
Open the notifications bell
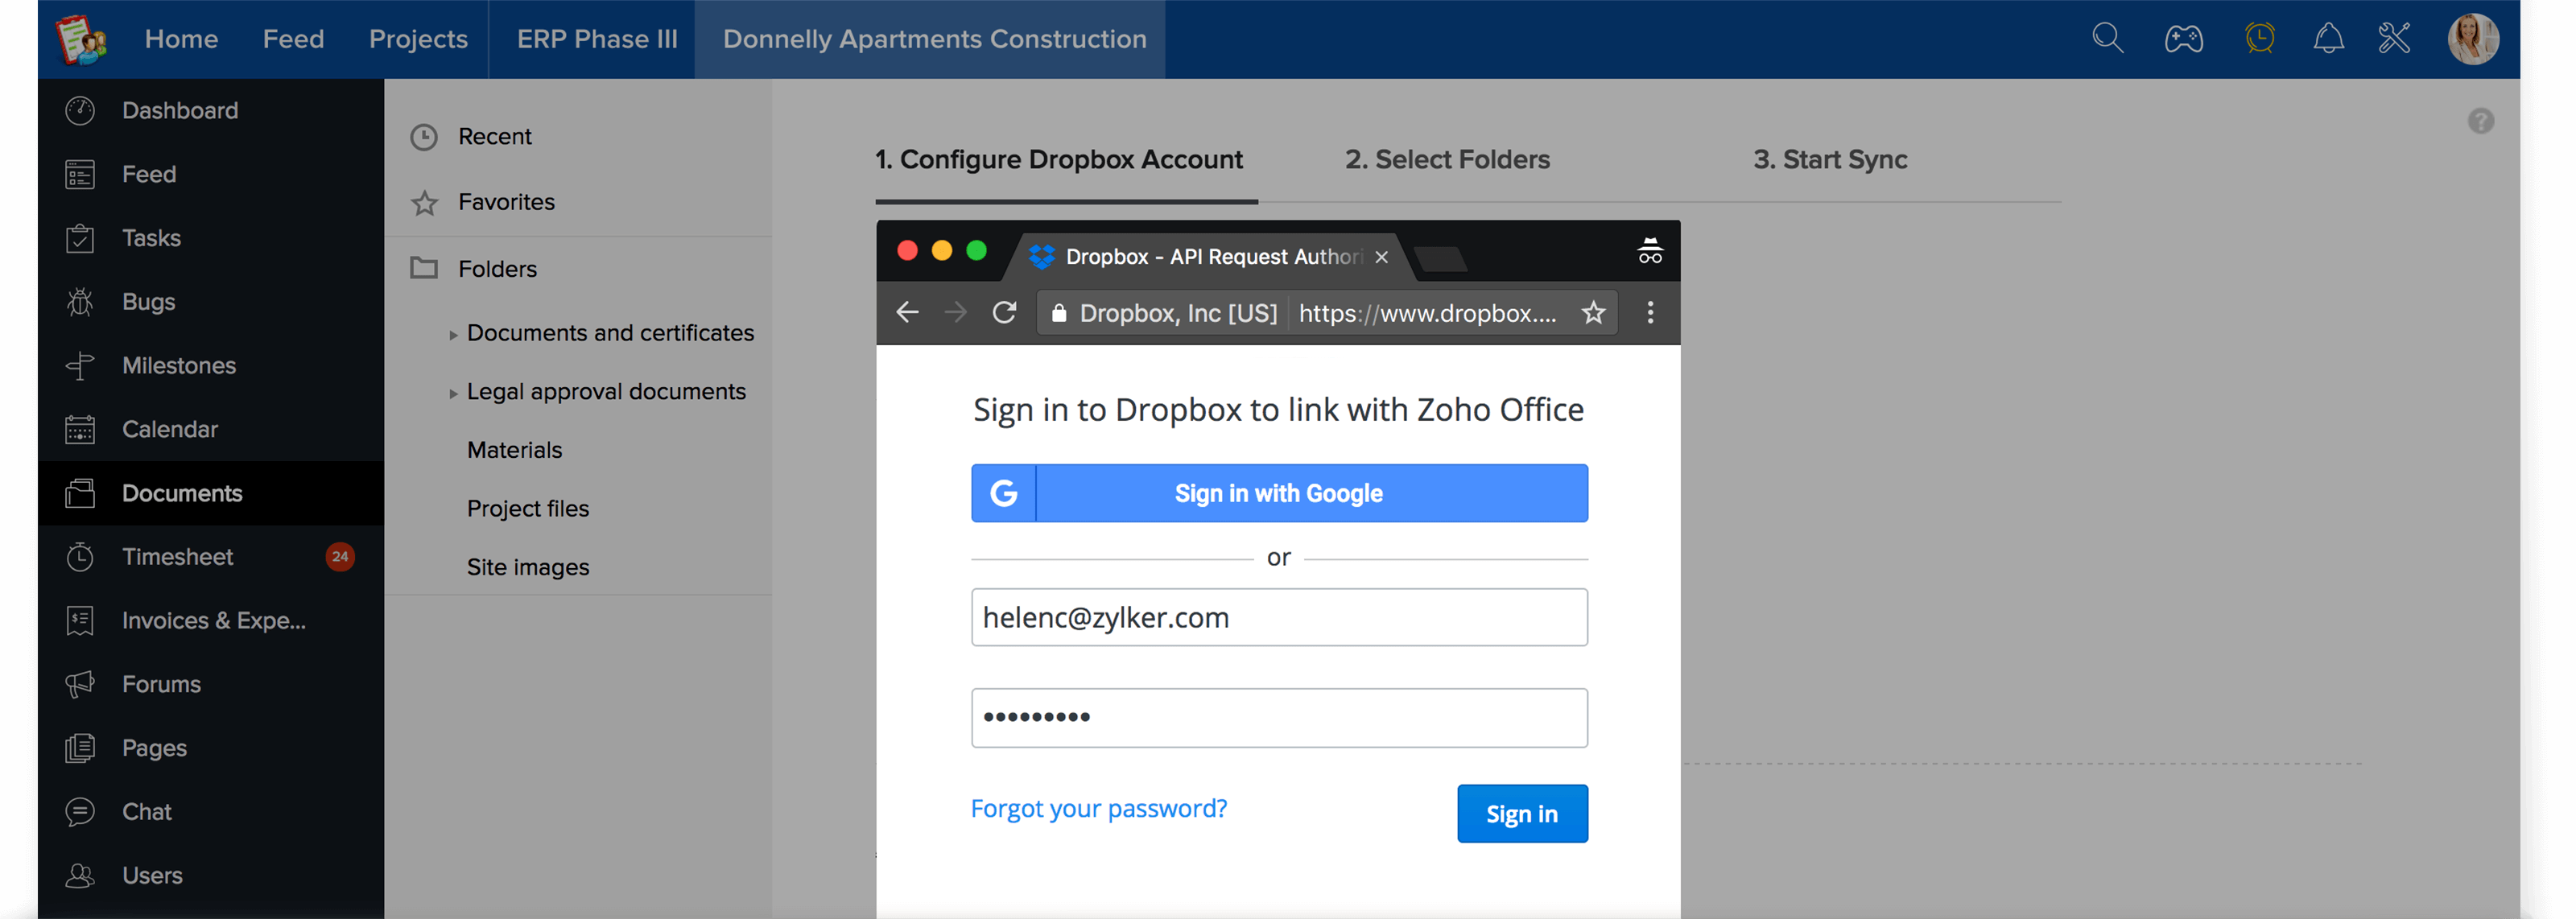(x=2328, y=39)
